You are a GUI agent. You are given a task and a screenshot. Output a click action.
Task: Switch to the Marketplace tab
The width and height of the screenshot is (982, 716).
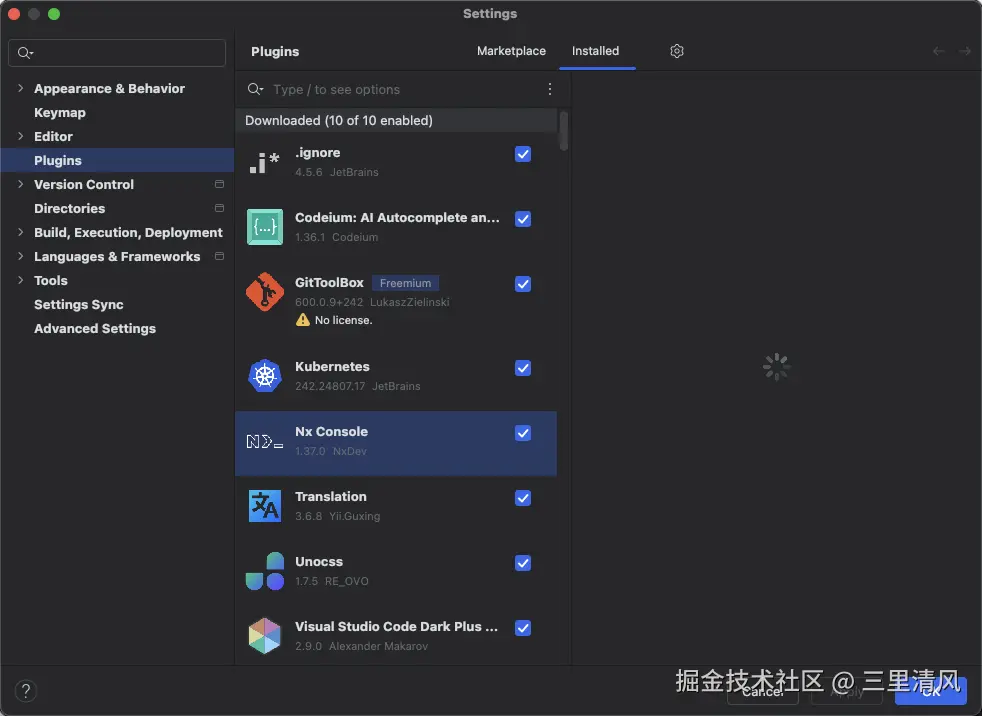(511, 51)
